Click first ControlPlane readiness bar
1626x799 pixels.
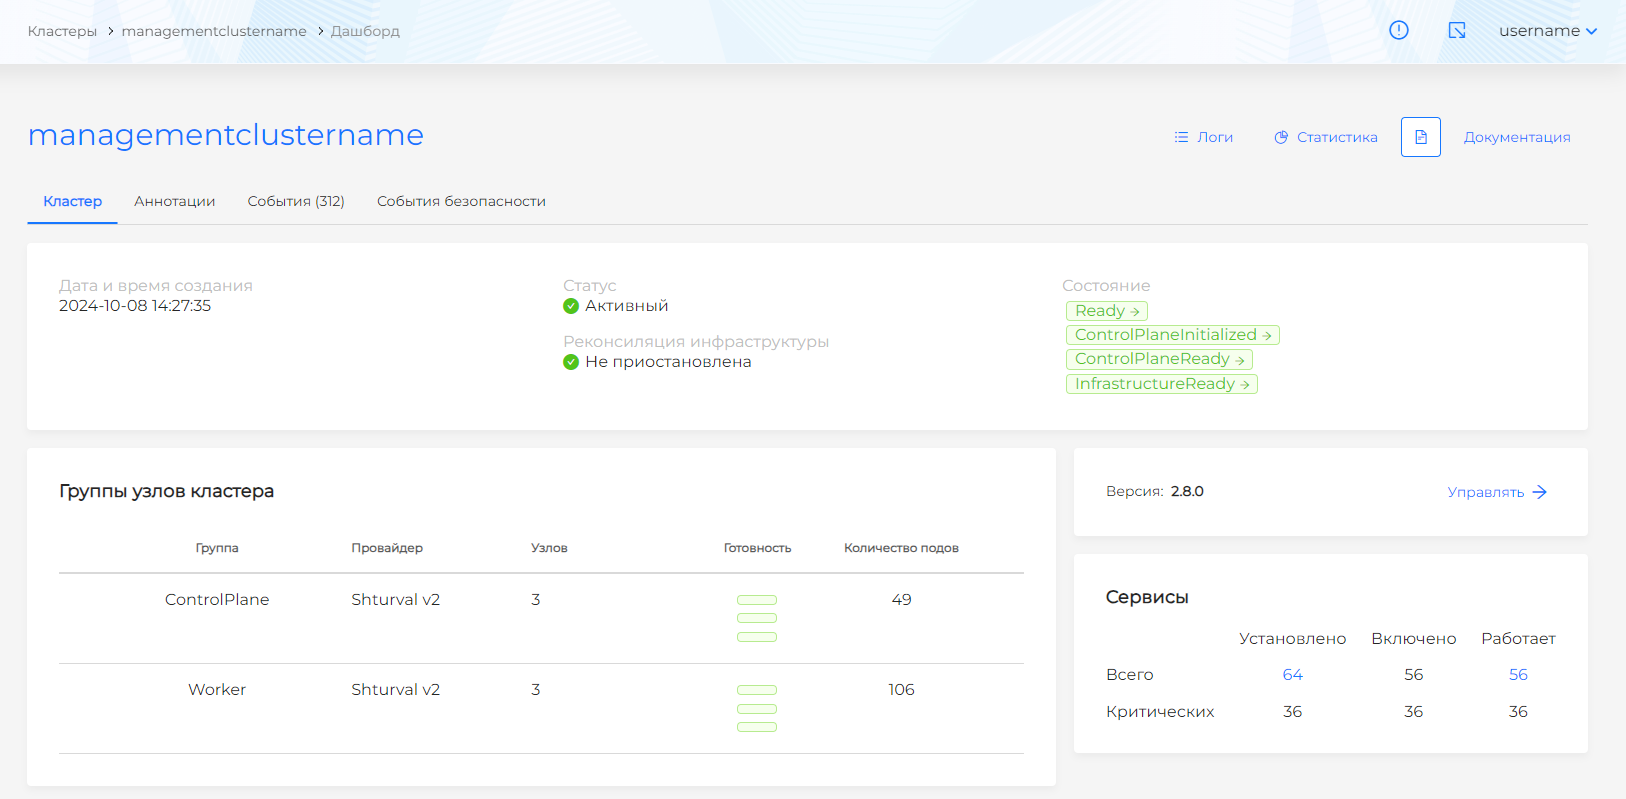tap(757, 600)
